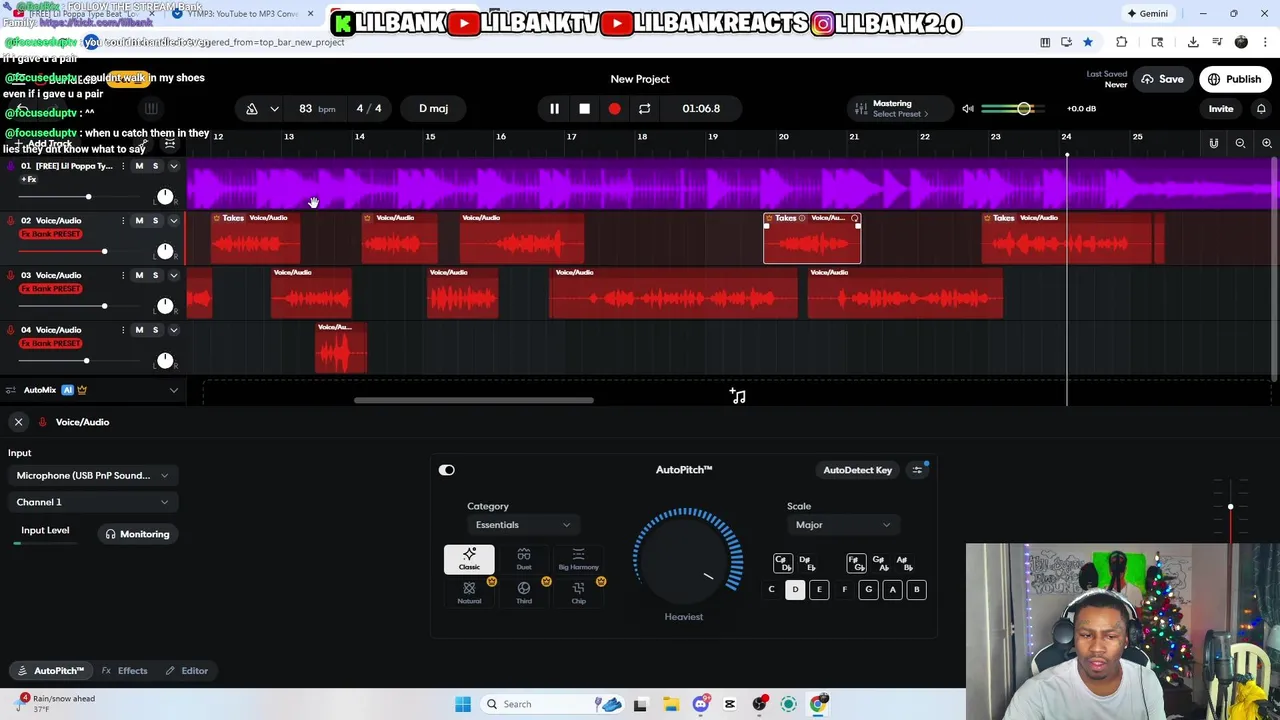Select the Big Harmony preset
1280x720 pixels.
click(578, 559)
